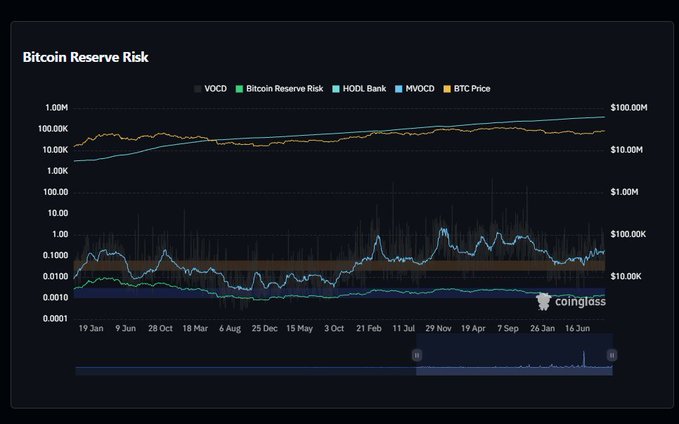Click the 1.00M left axis value

coord(56,108)
